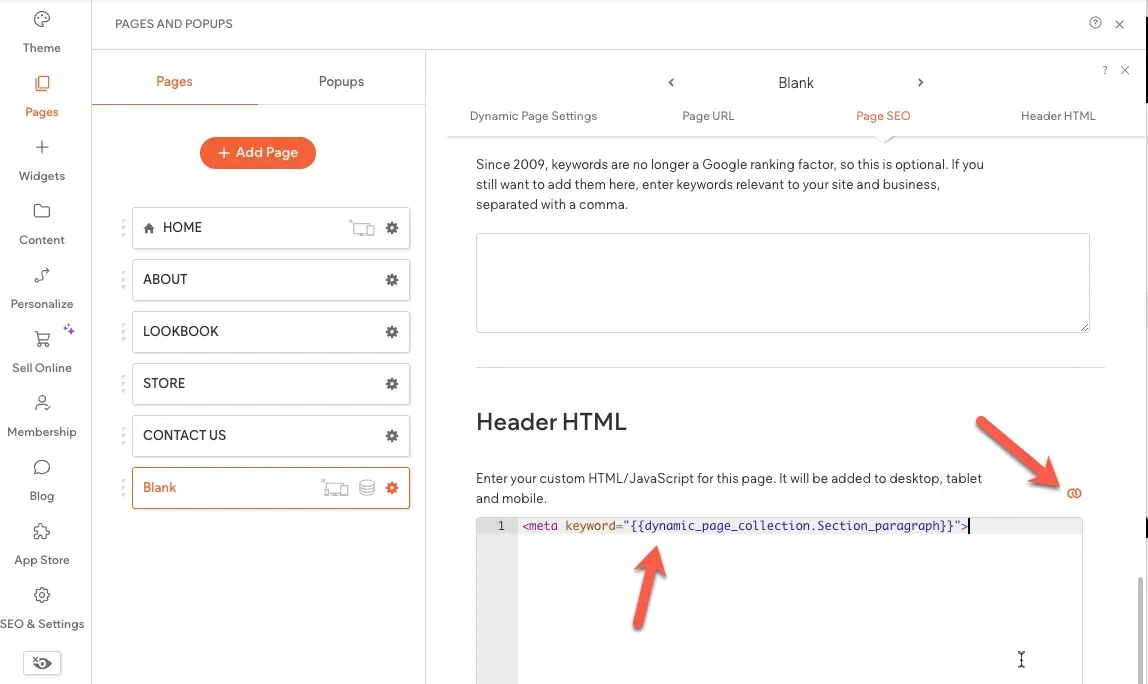1148x684 pixels.
Task: Open settings gear for Blank page
Action: pos(392,488)
